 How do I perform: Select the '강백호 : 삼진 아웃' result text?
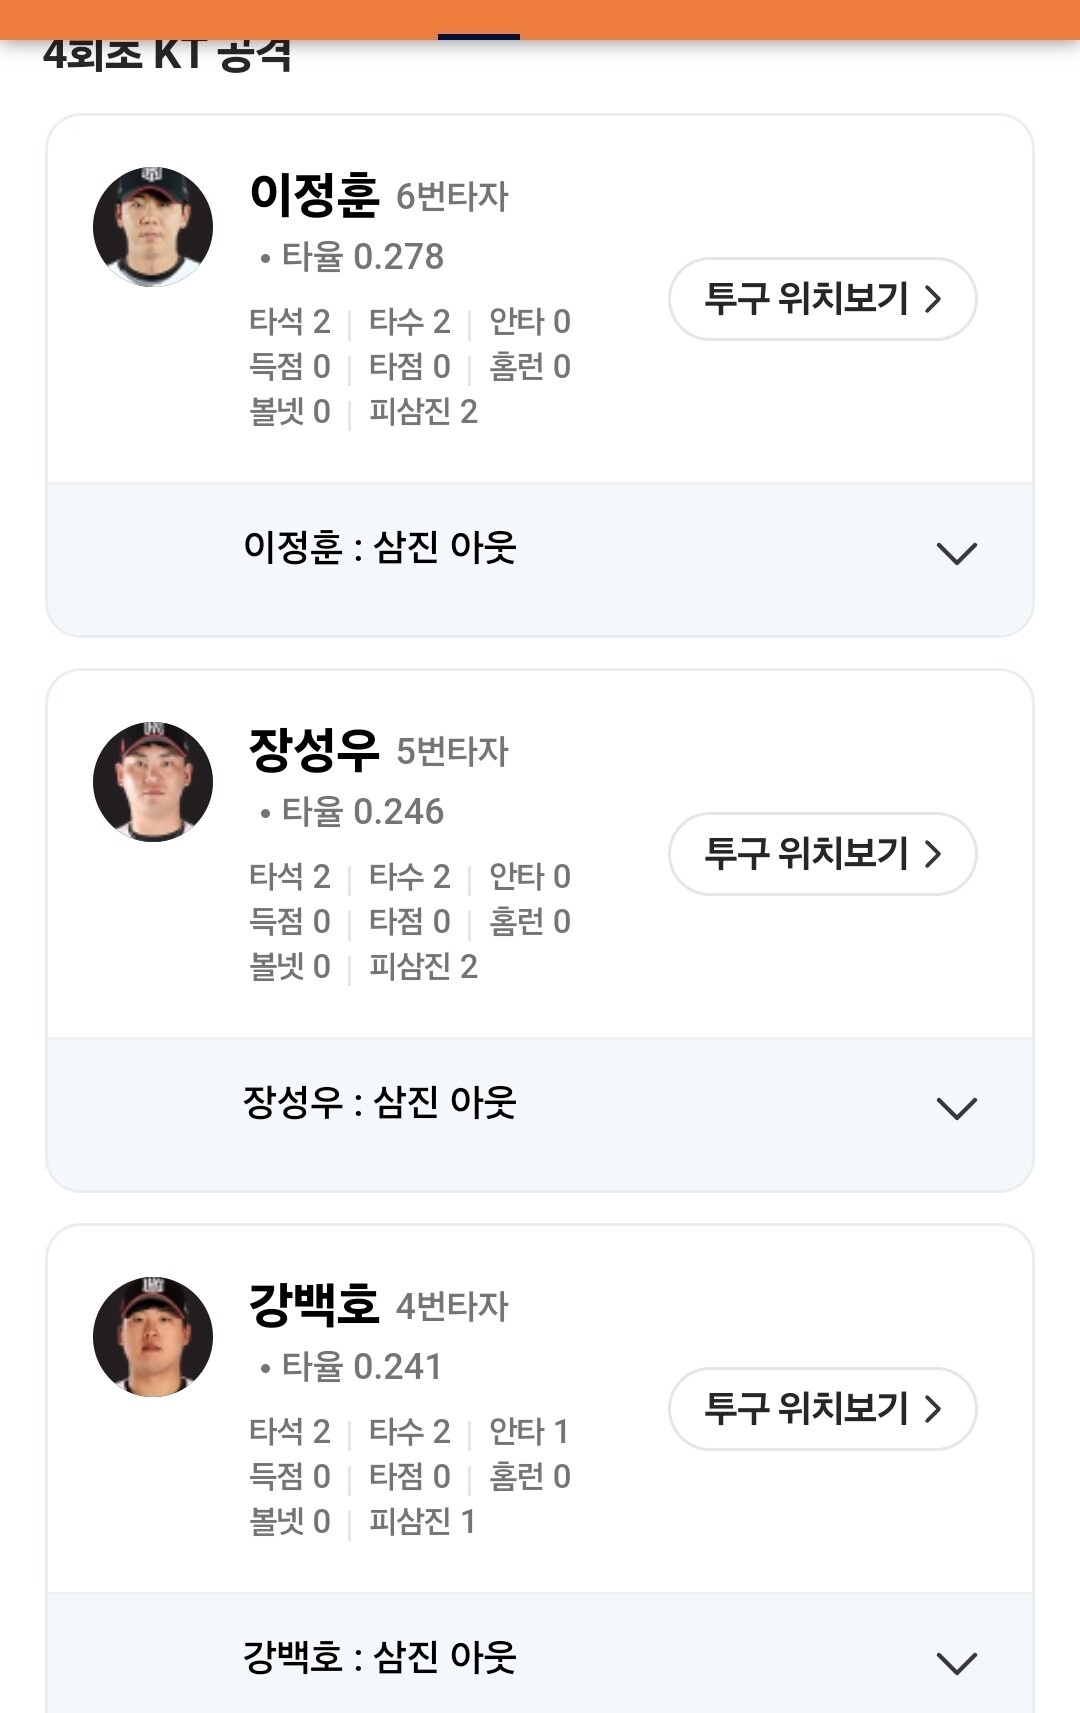(380, 1658)
